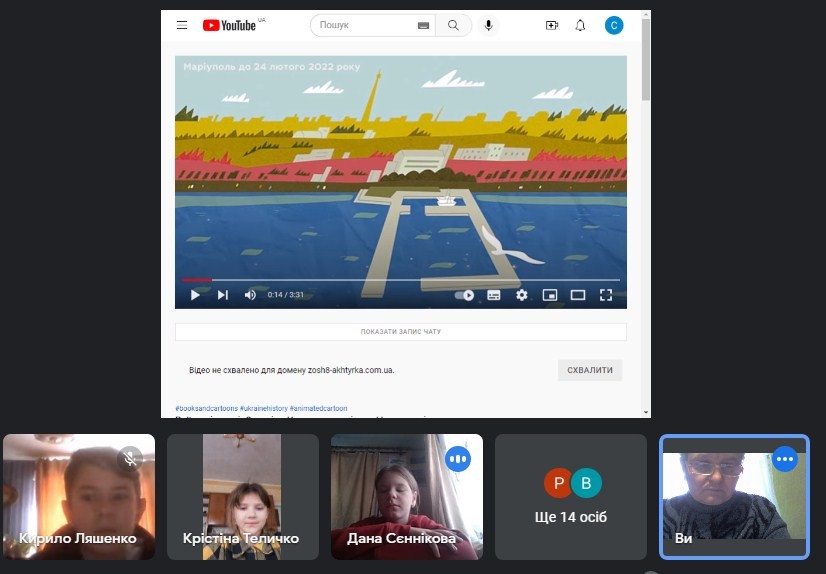Select Крістіна Теличко's video tile

(243, 497)
